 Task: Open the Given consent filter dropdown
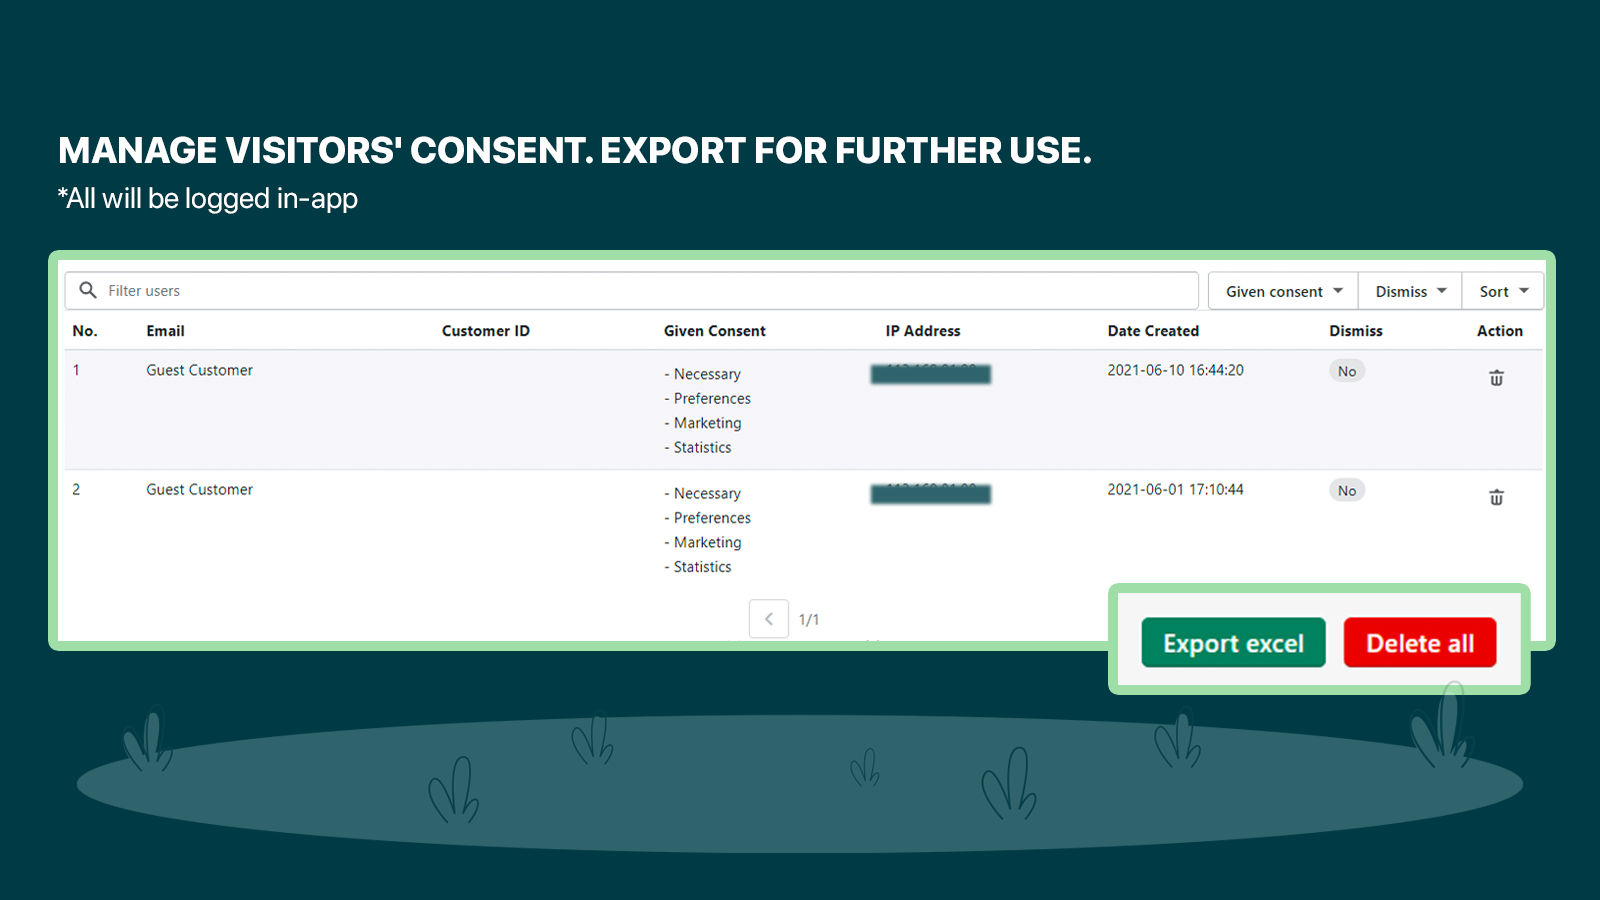coord(1283,291)
